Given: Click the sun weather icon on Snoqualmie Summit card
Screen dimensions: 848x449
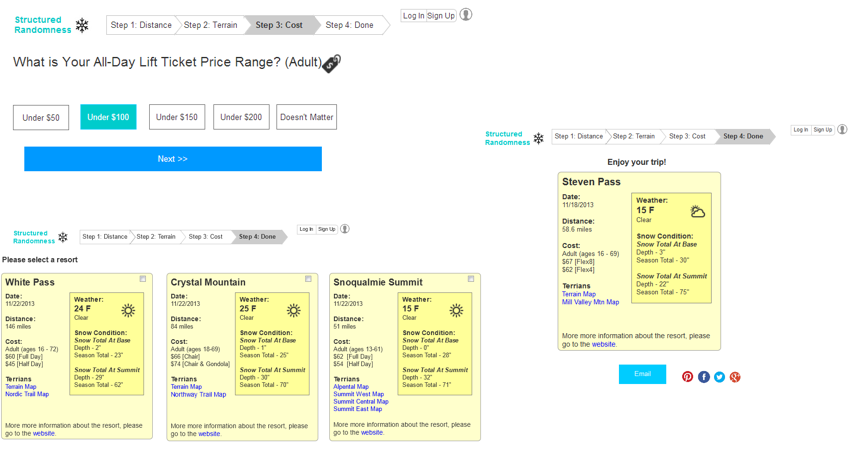Looking at the screenshot, I should (456, 310).
